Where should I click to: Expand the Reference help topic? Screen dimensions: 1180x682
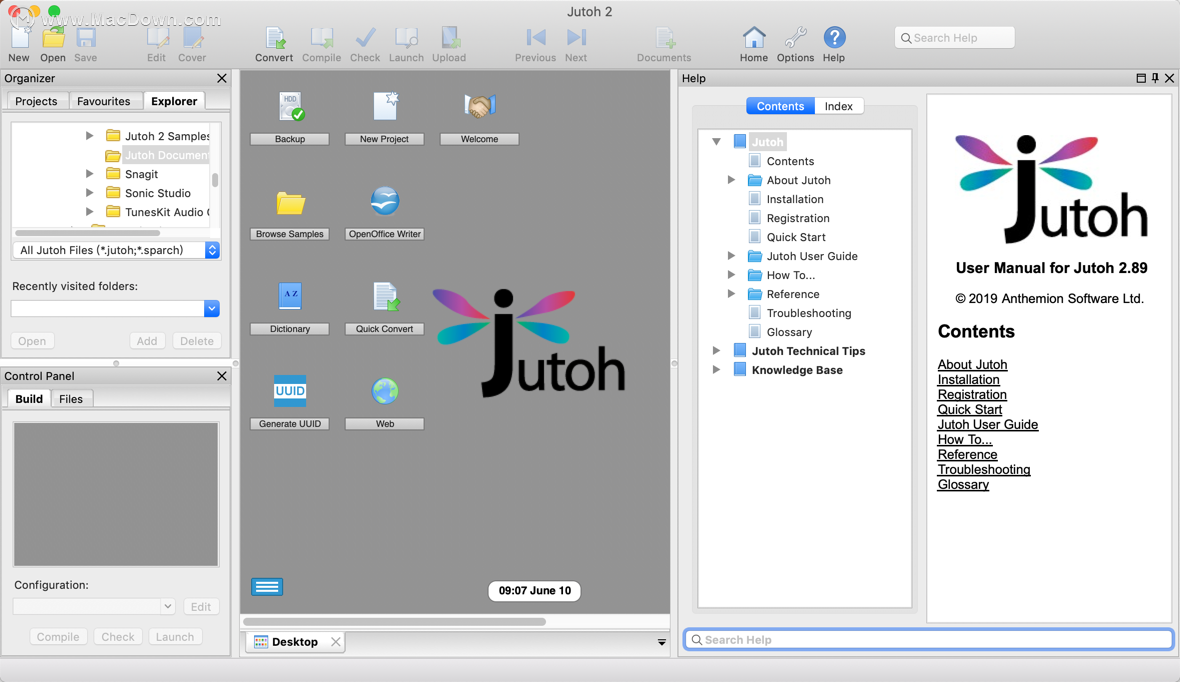point(731,294)
